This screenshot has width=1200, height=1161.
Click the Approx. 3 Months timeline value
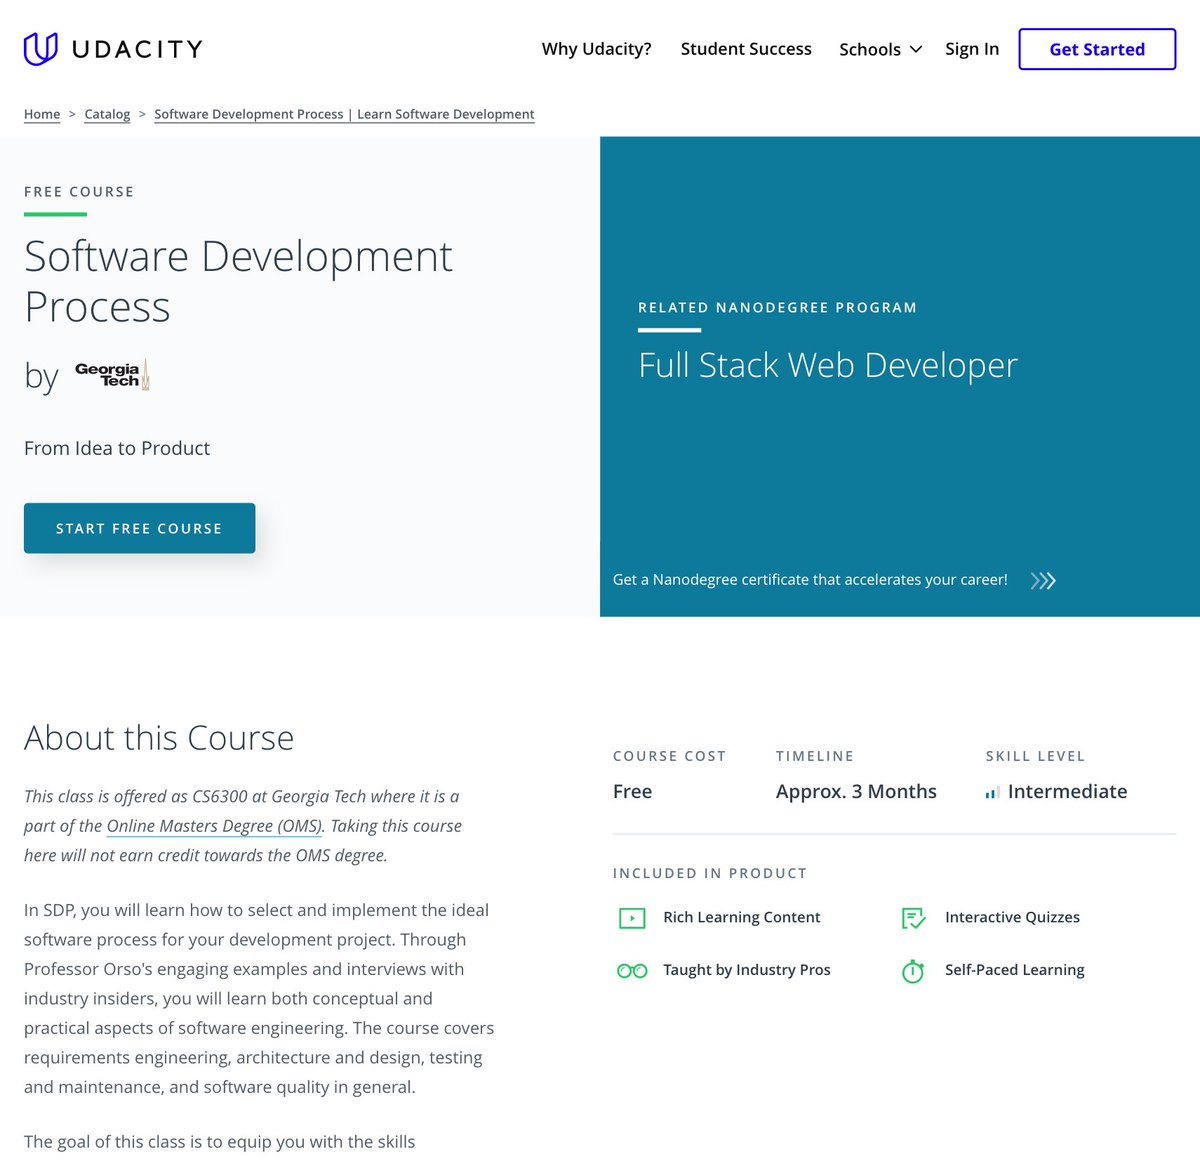(856, 791)
